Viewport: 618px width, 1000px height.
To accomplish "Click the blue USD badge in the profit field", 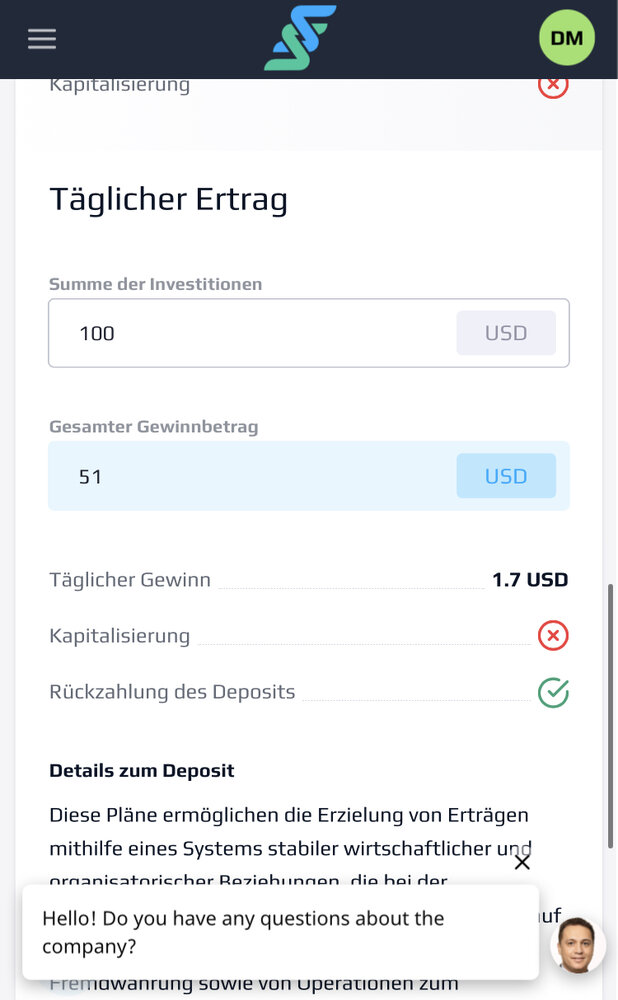I will tap(506, 476).
